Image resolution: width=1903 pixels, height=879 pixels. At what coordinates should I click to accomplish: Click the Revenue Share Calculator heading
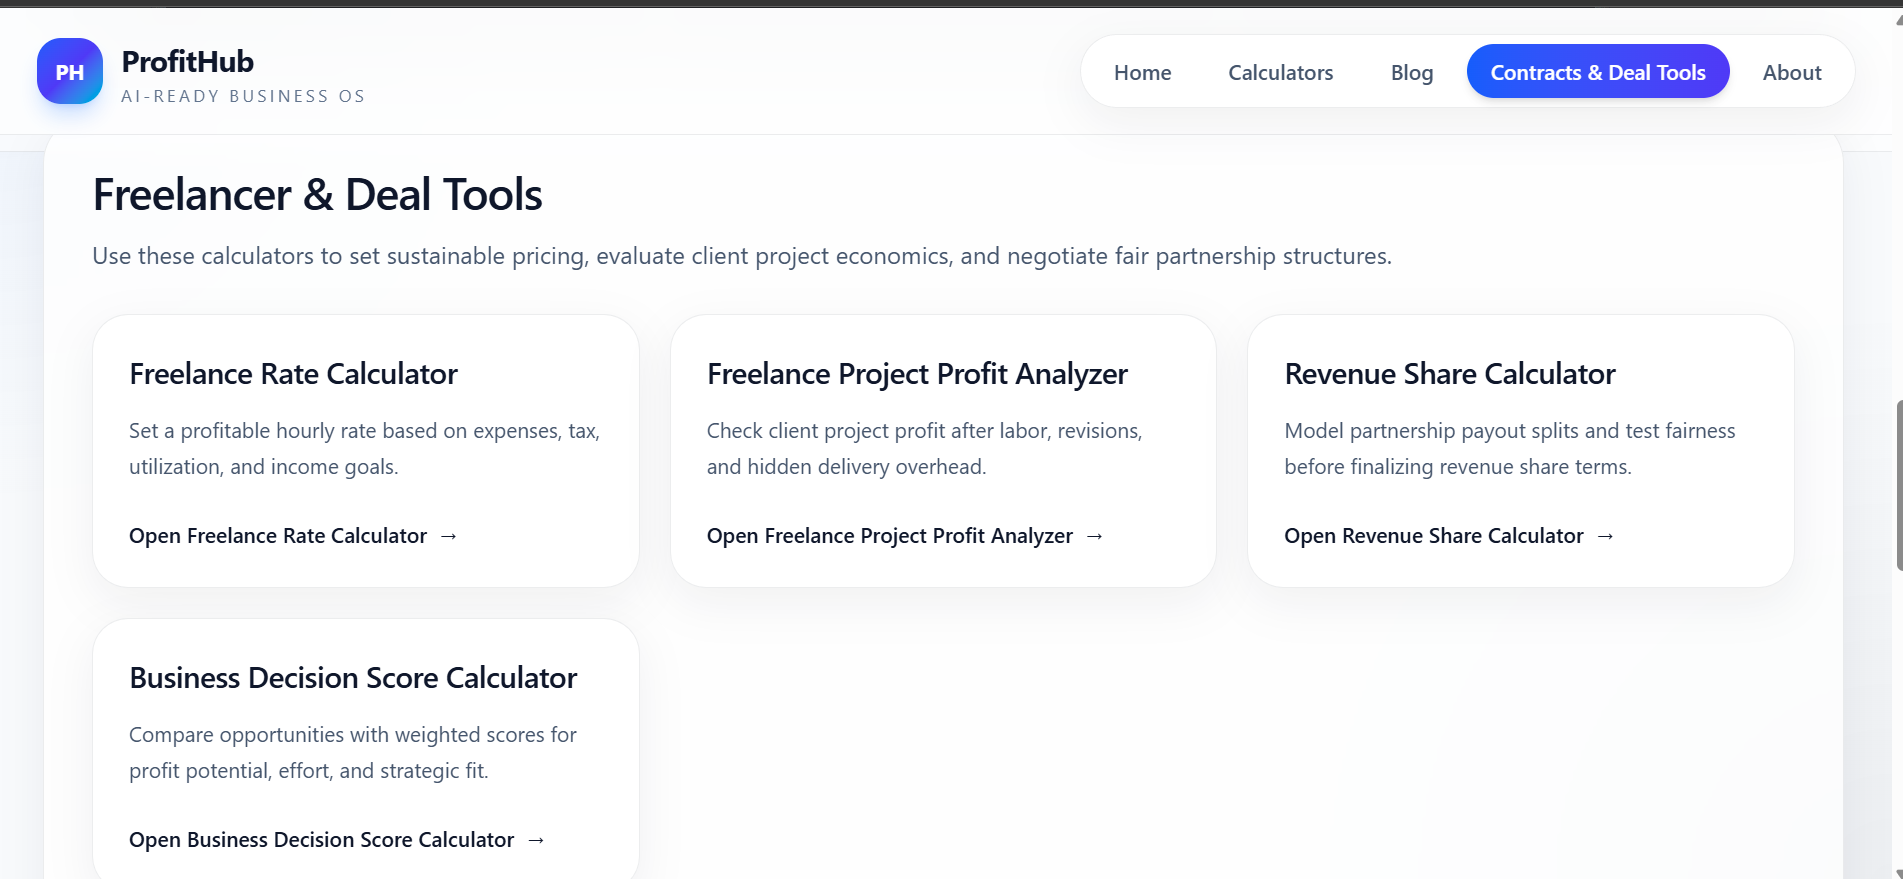[x=1450, y=374]
